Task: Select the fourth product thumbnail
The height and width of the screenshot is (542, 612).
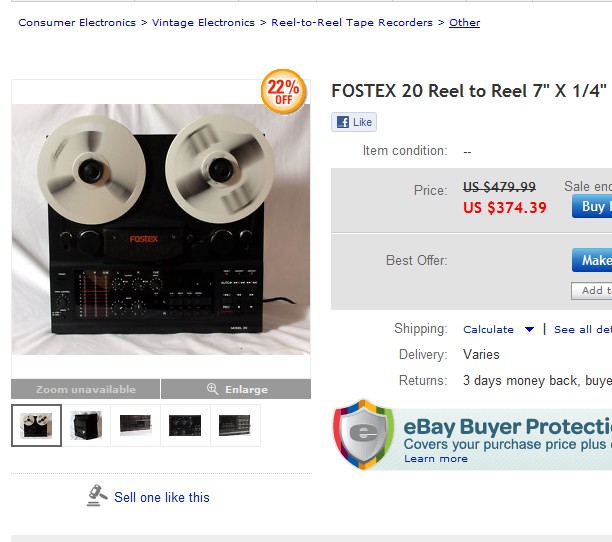Action: pos(185,425)
